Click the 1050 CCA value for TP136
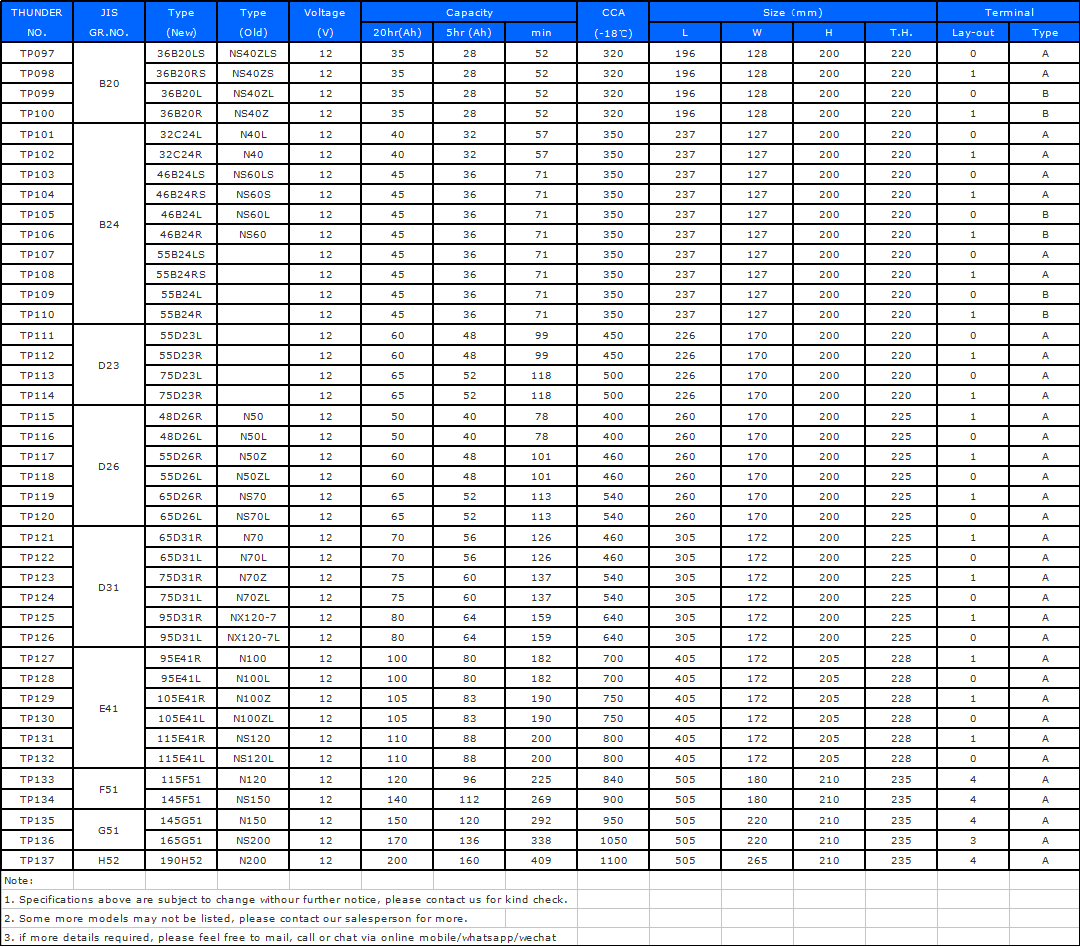Screen dimensions: 1080x947 (613, 841)
